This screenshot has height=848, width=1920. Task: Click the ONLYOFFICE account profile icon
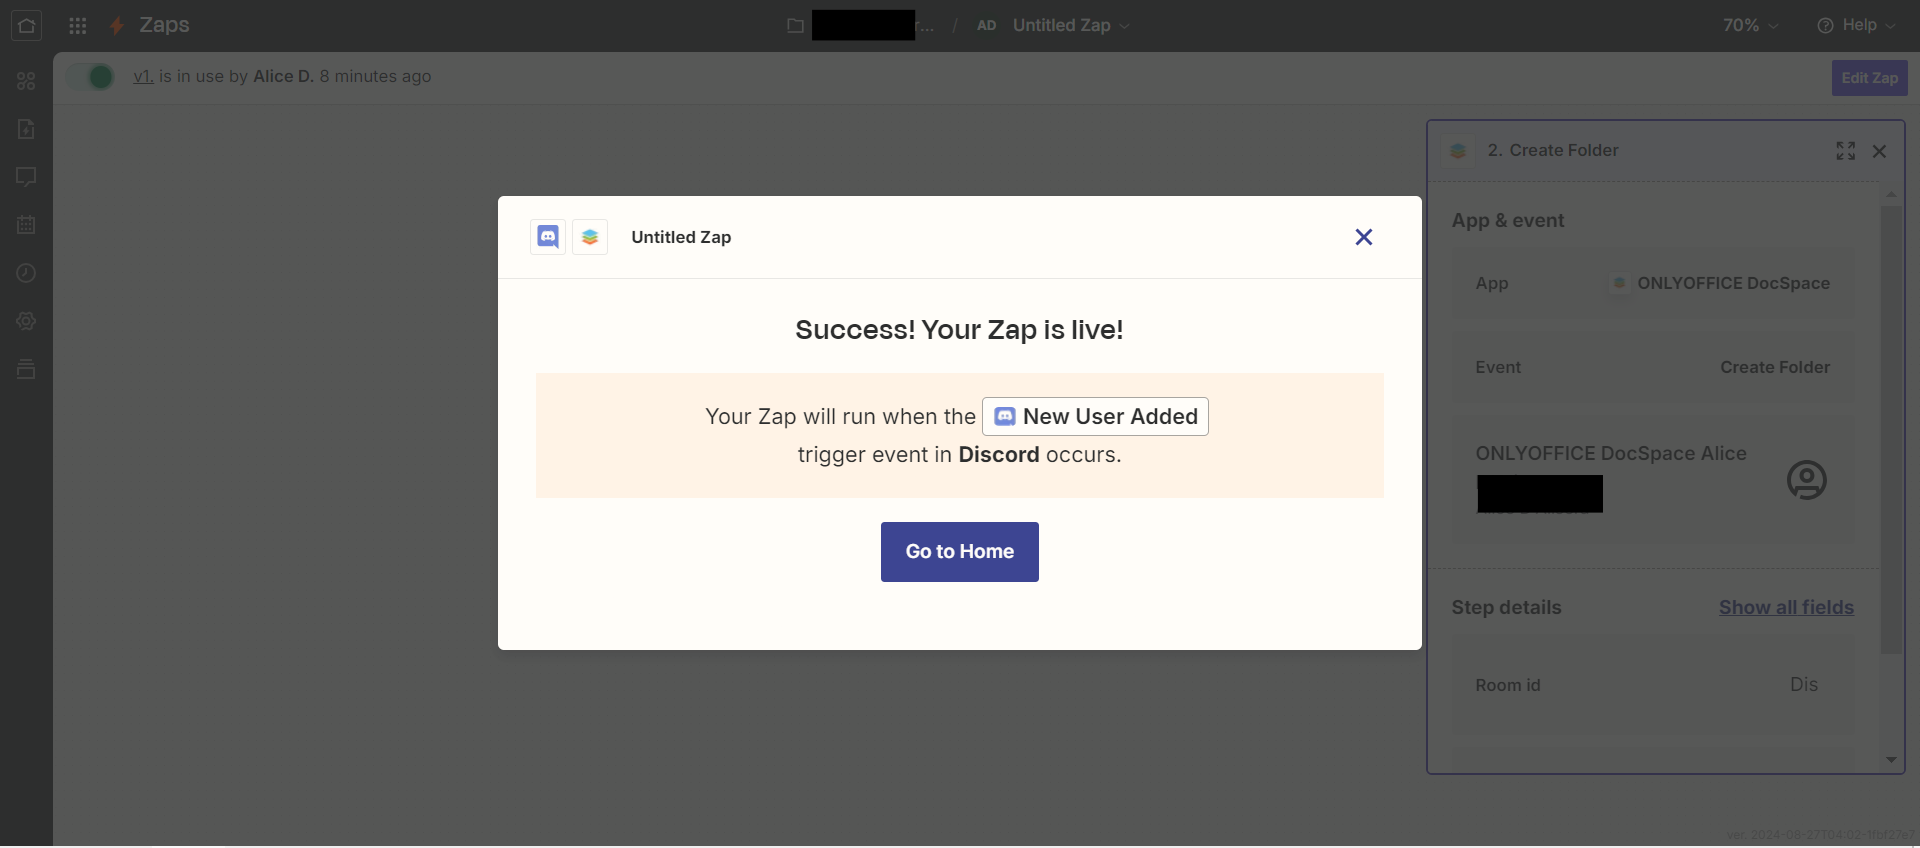click(x=1807, y=480)
